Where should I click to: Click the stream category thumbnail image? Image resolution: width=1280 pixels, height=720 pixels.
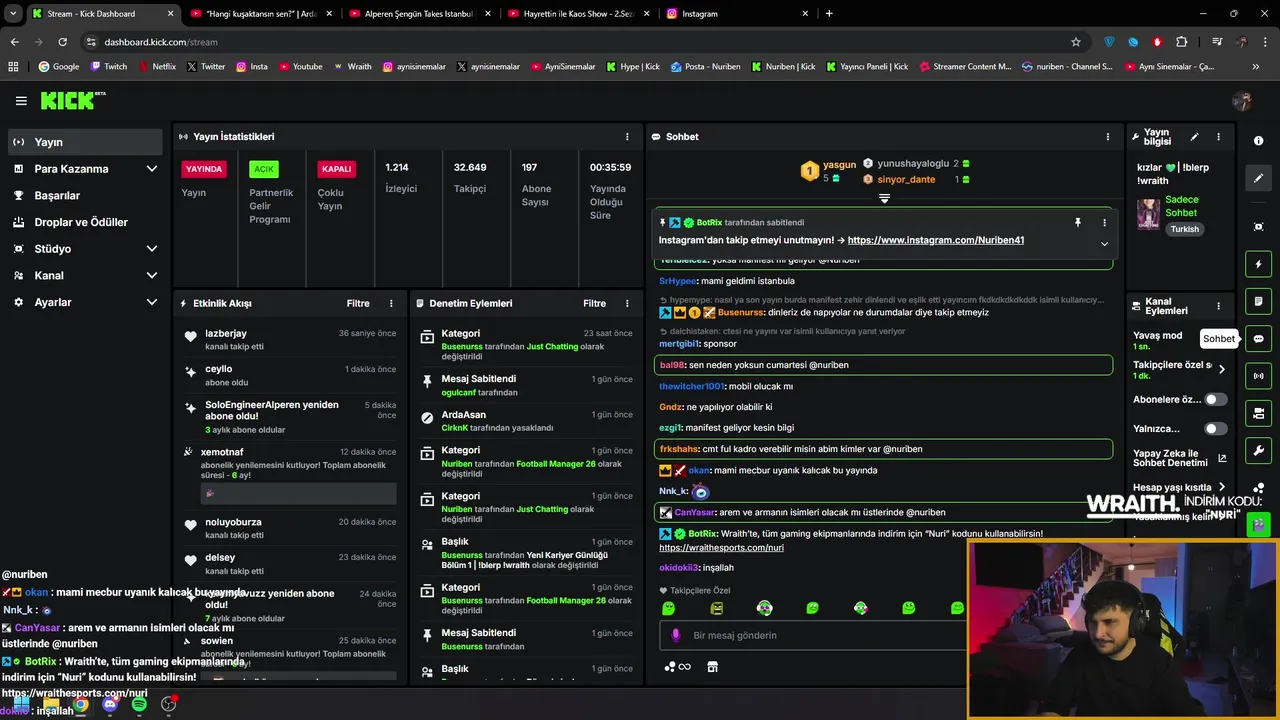(1148, 214)
